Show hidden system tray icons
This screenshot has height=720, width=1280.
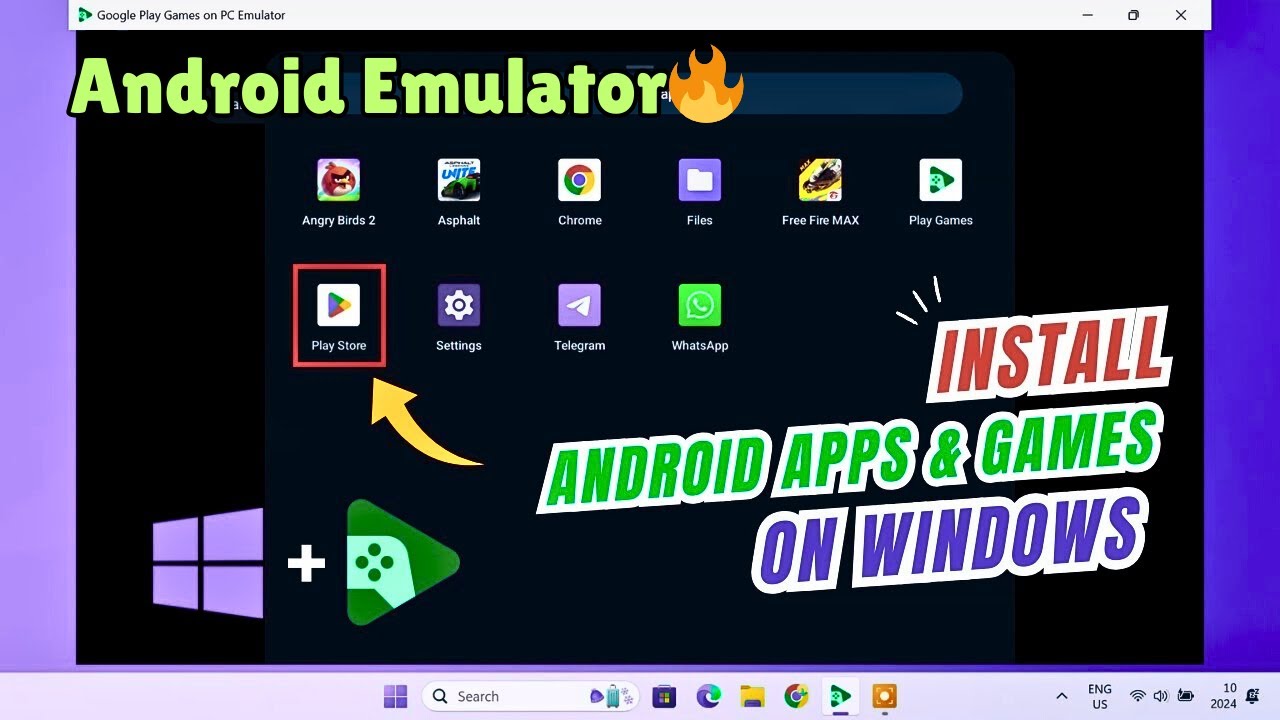point(1061,696)
